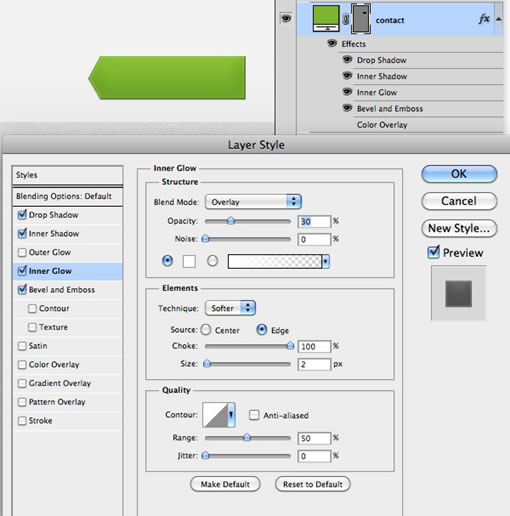510x516 pixels.
Task: Toggle the Bevel and Emboss eye icon
Action: click(x=347, y=108)
